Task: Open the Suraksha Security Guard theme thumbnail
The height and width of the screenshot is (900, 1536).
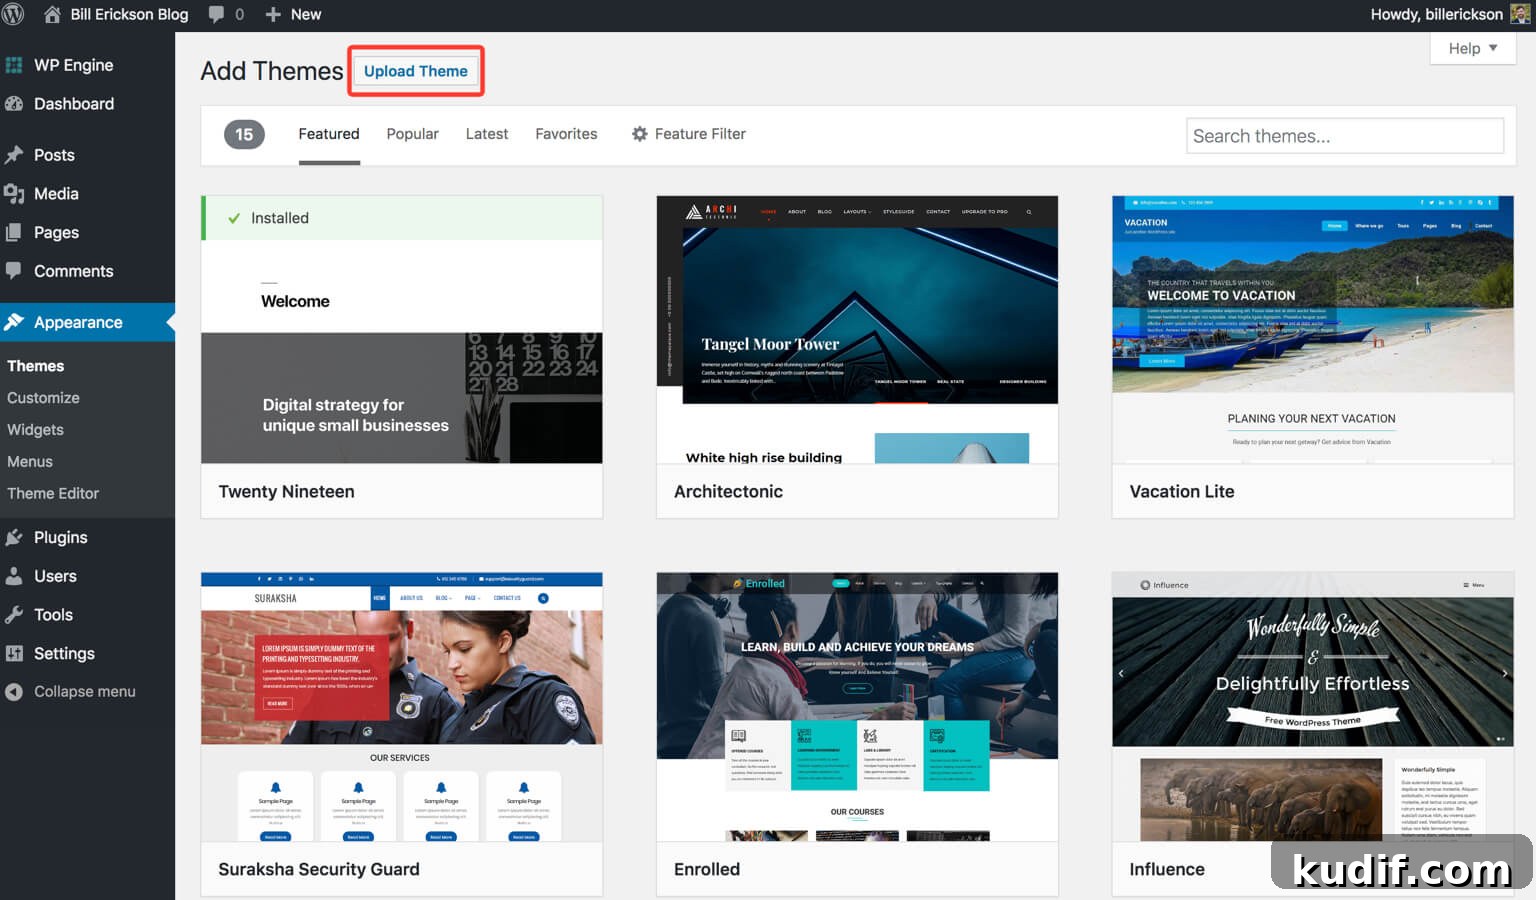Action: click(x=402, y=707)
